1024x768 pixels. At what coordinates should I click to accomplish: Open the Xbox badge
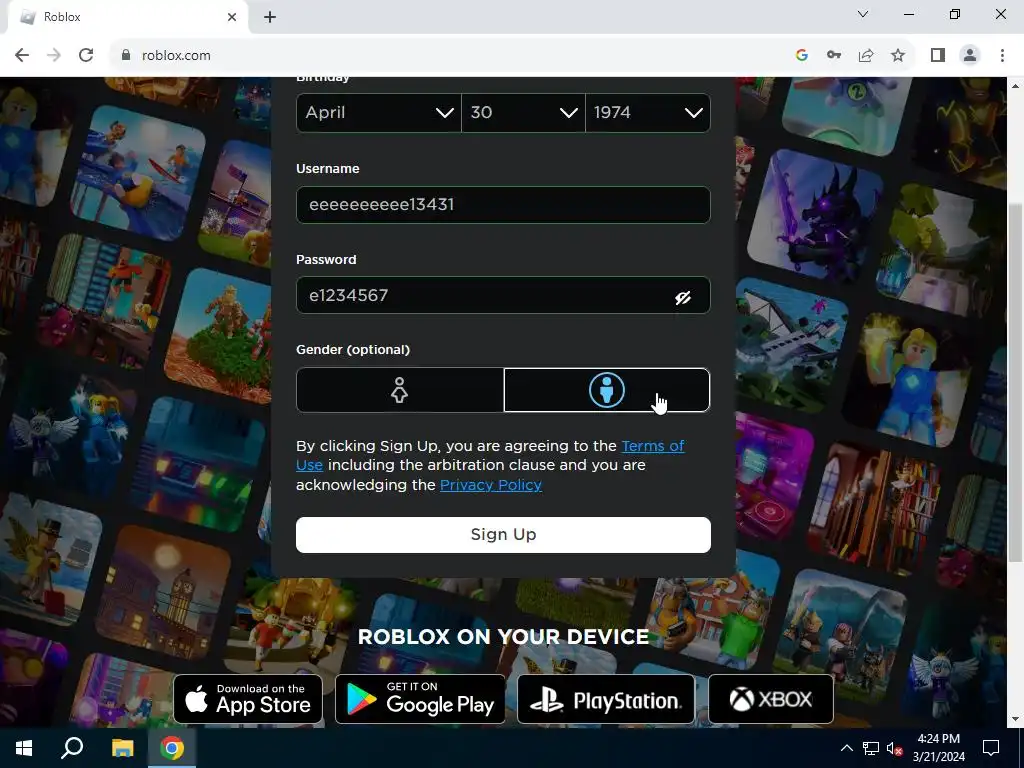pos(771,699)
